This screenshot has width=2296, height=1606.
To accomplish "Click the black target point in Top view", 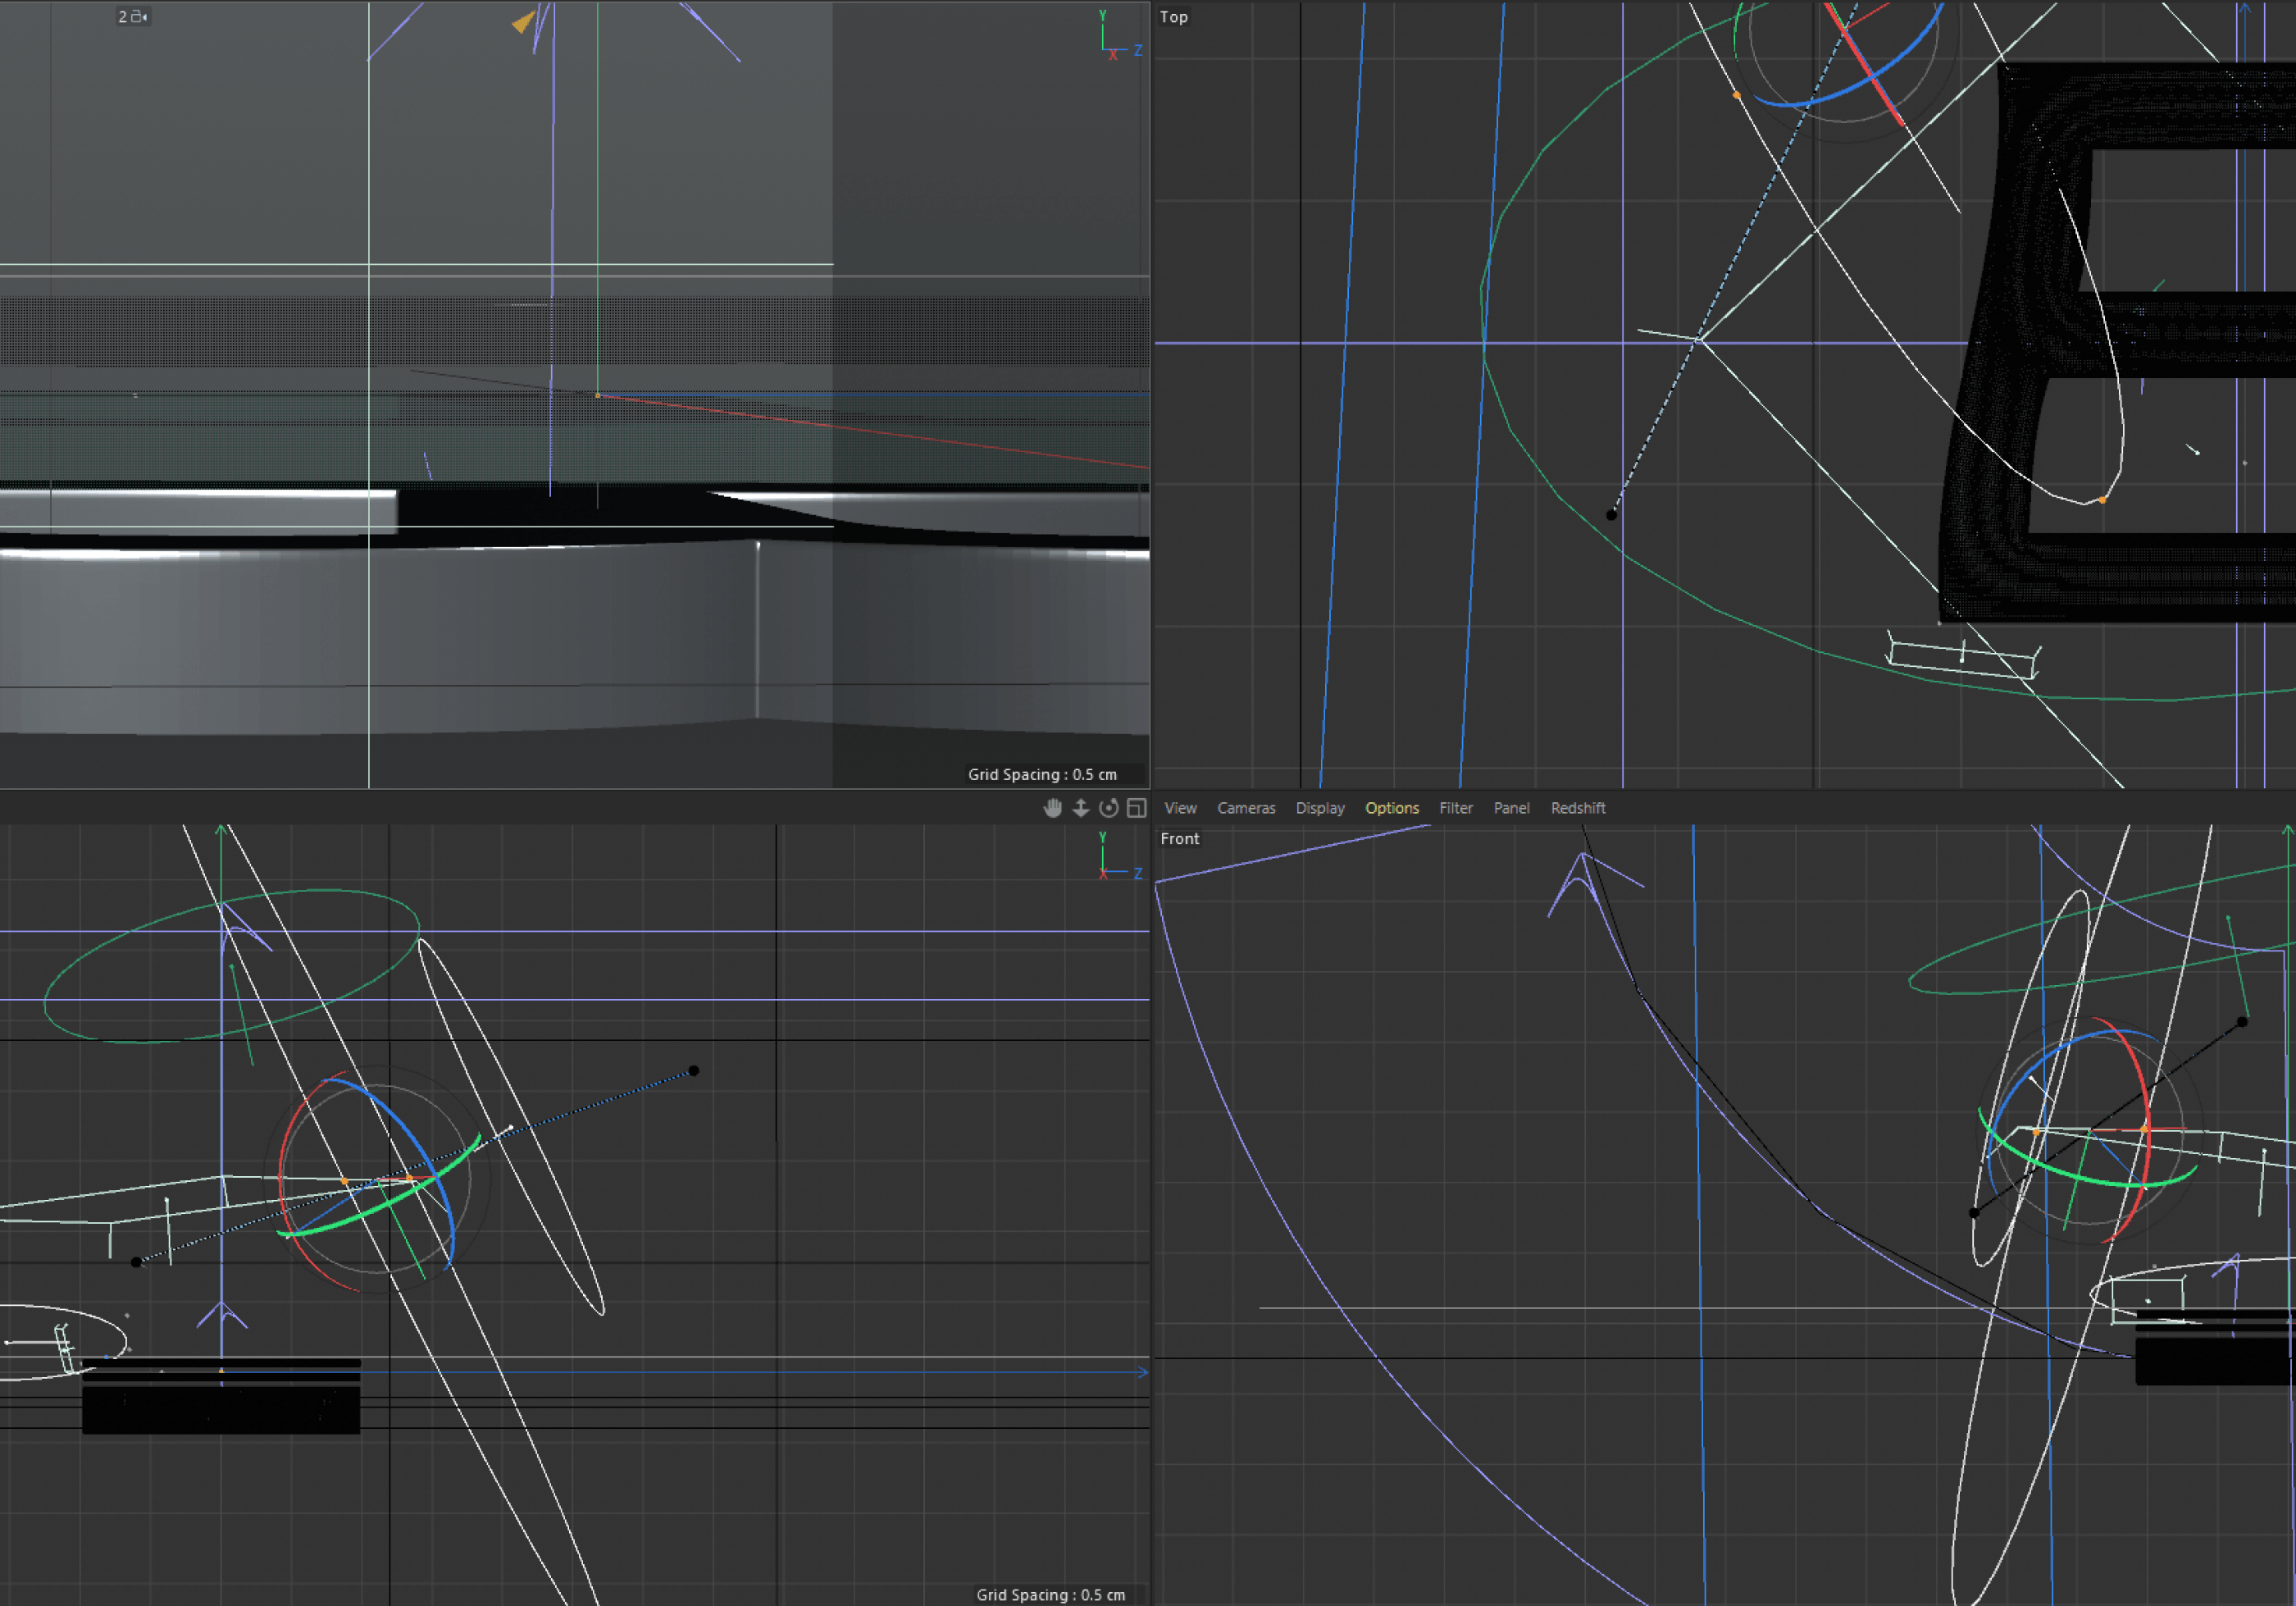I will pos(1611,515).
